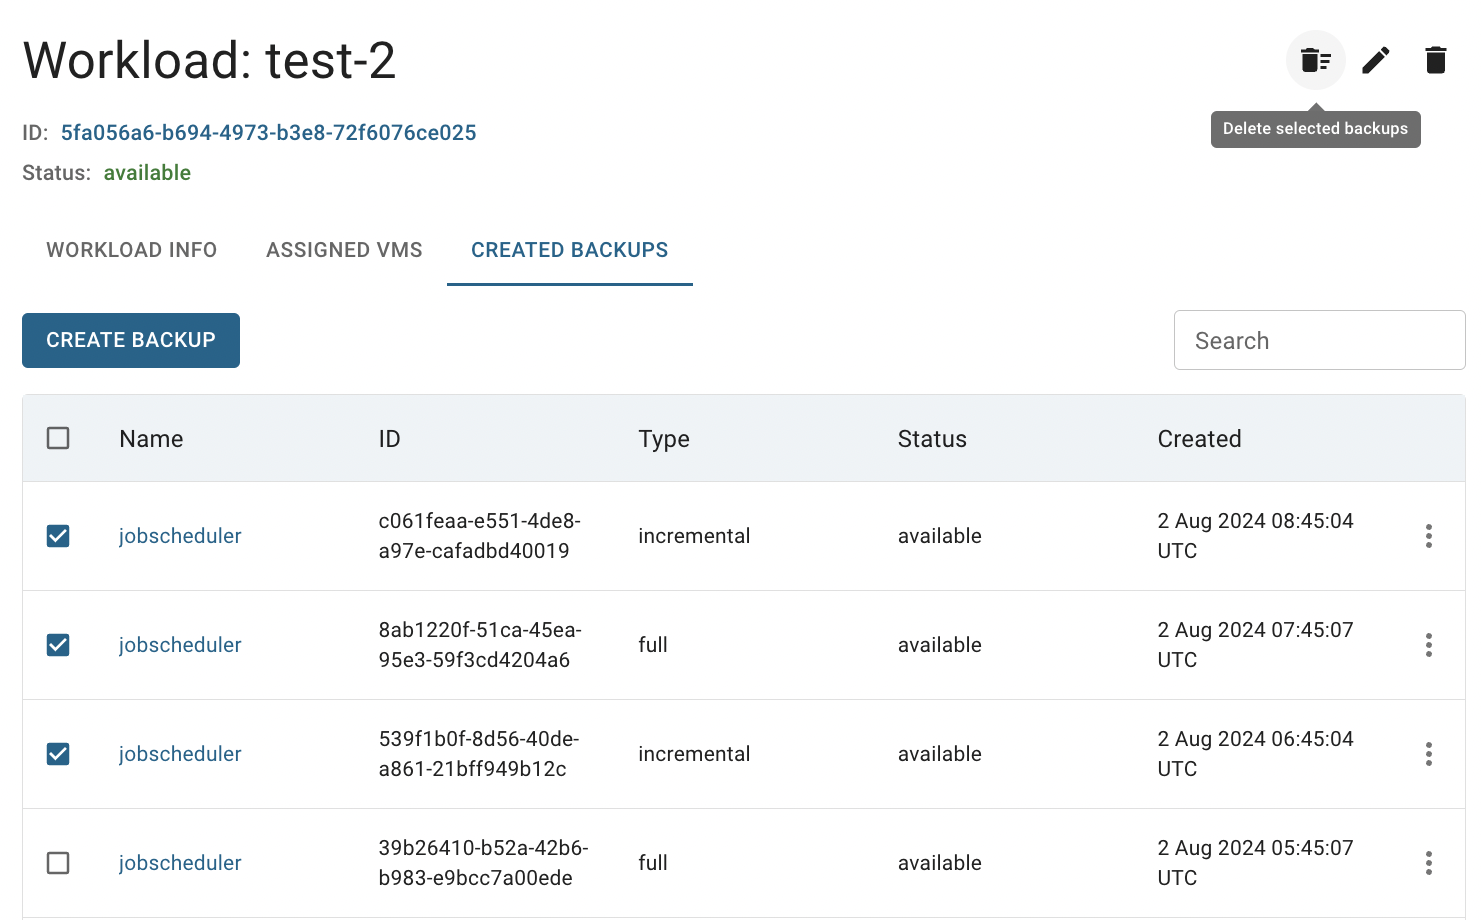This screenshot has height=920, width=1482.
Task: Click the date "2 Aug 2024 08:45:04 UTC"
Action: 1255,536
